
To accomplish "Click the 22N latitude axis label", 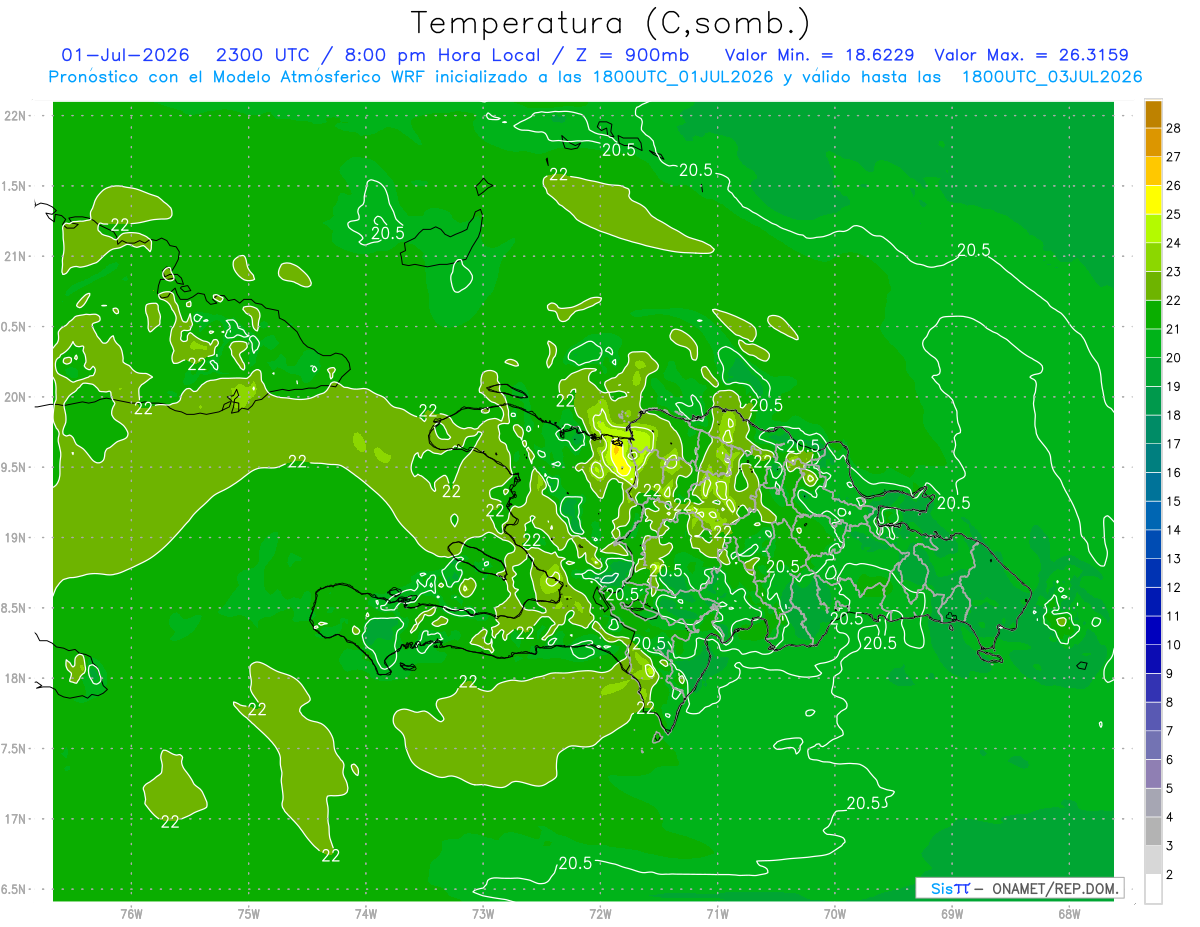I will pyautogui.click(x=17, y=115).
